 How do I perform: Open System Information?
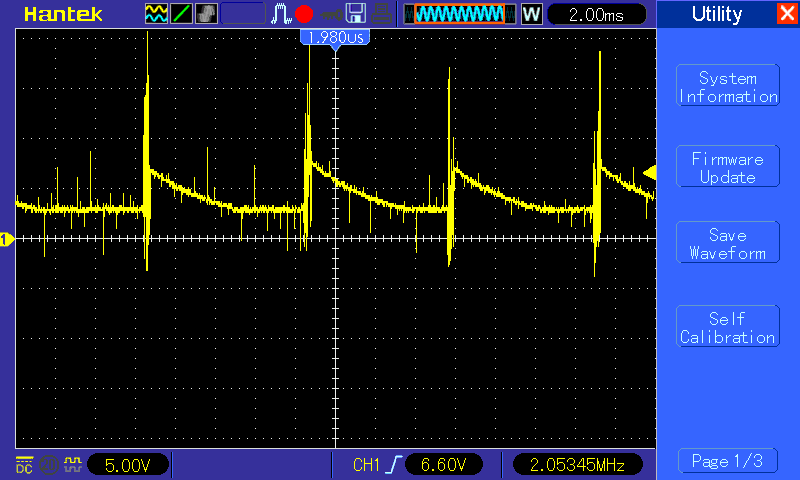click(x=728, y=85)
